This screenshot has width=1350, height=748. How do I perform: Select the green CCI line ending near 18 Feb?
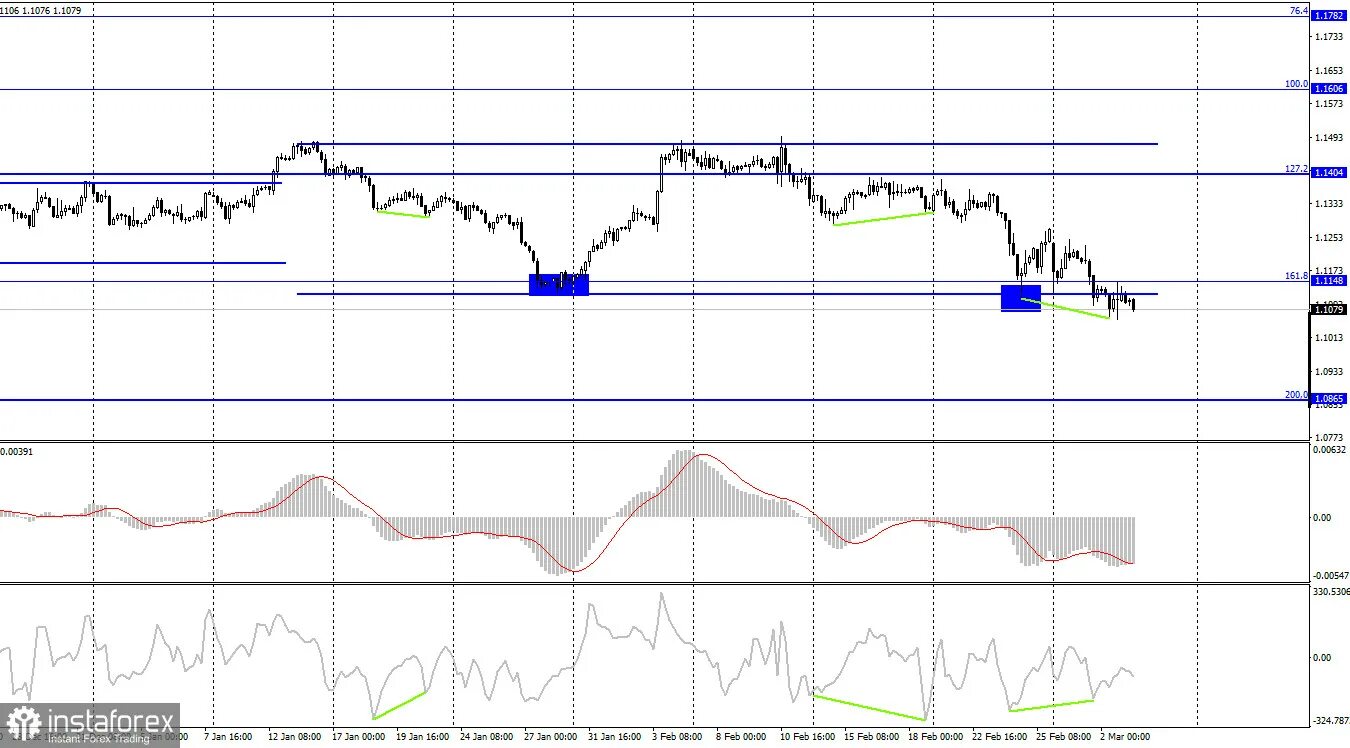coord(870,707)
